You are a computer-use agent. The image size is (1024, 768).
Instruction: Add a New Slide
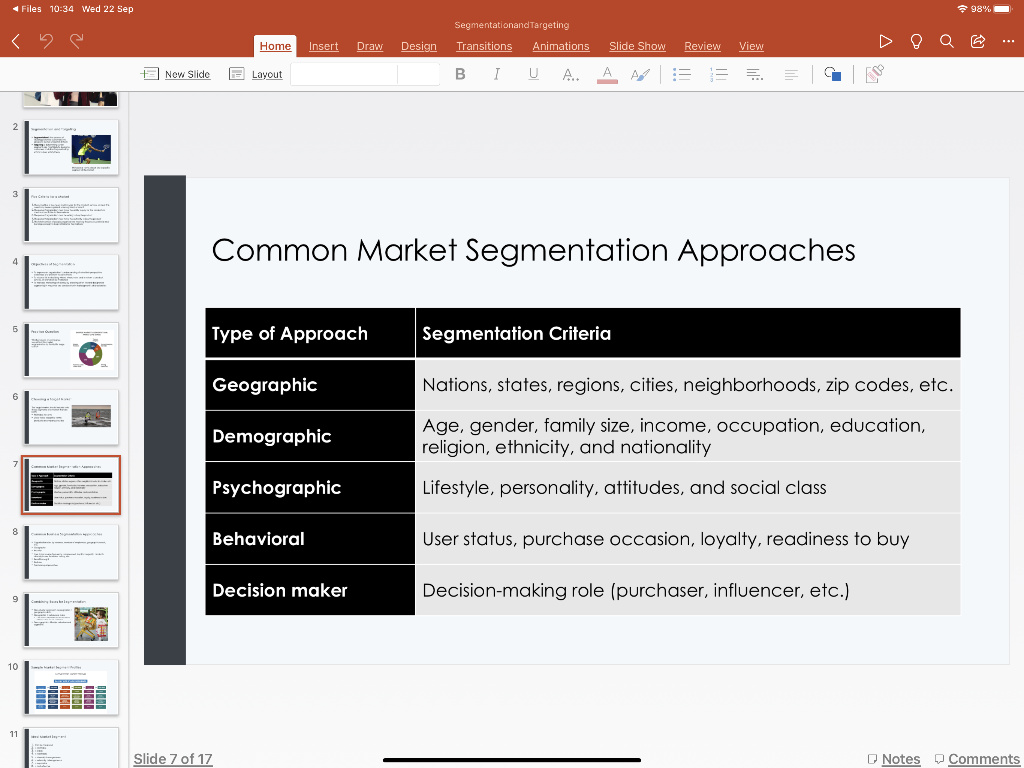click(175, 74)
